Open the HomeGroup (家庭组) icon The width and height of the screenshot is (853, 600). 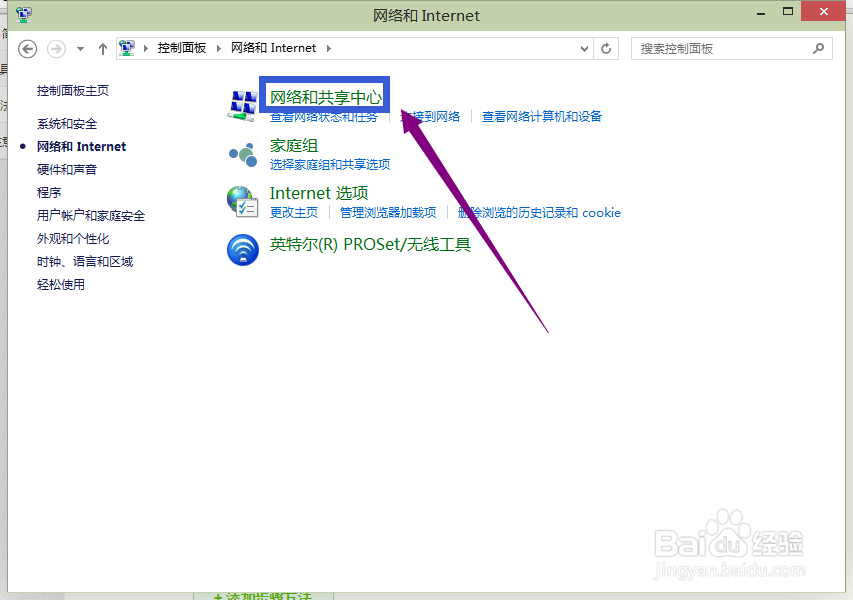coord(243,155)
